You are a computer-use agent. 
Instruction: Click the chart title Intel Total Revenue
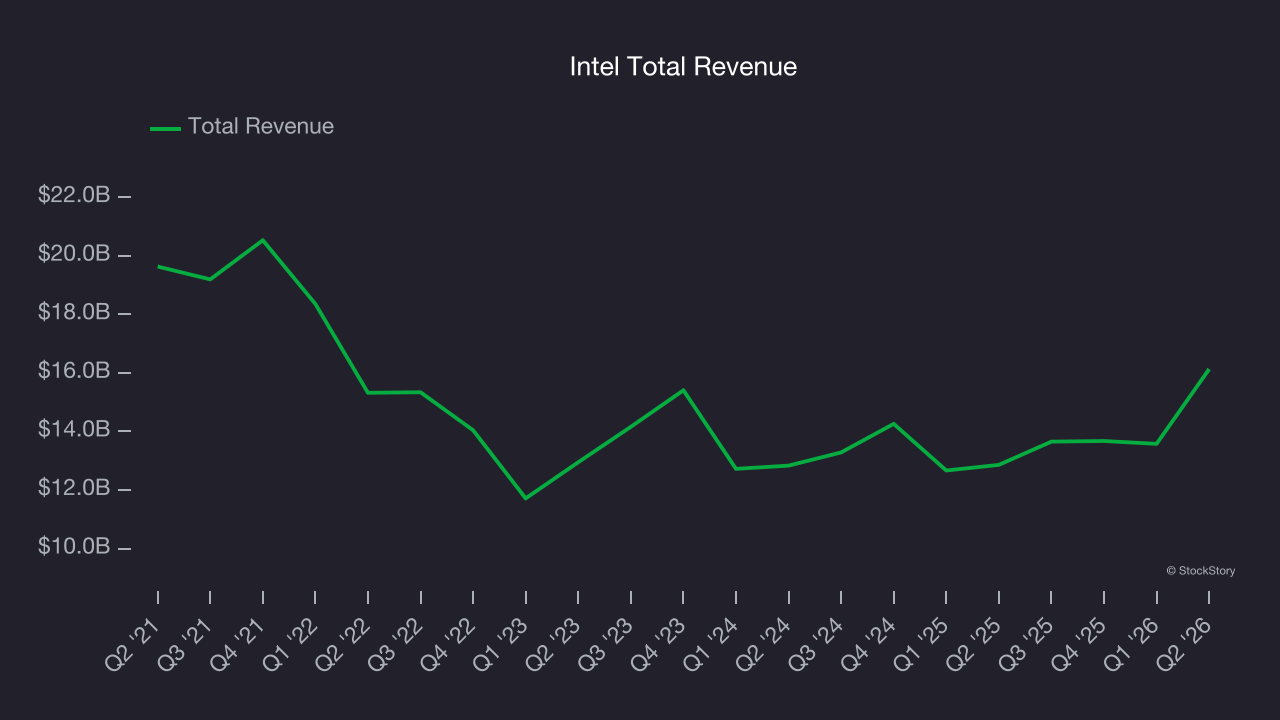point(683,67)
